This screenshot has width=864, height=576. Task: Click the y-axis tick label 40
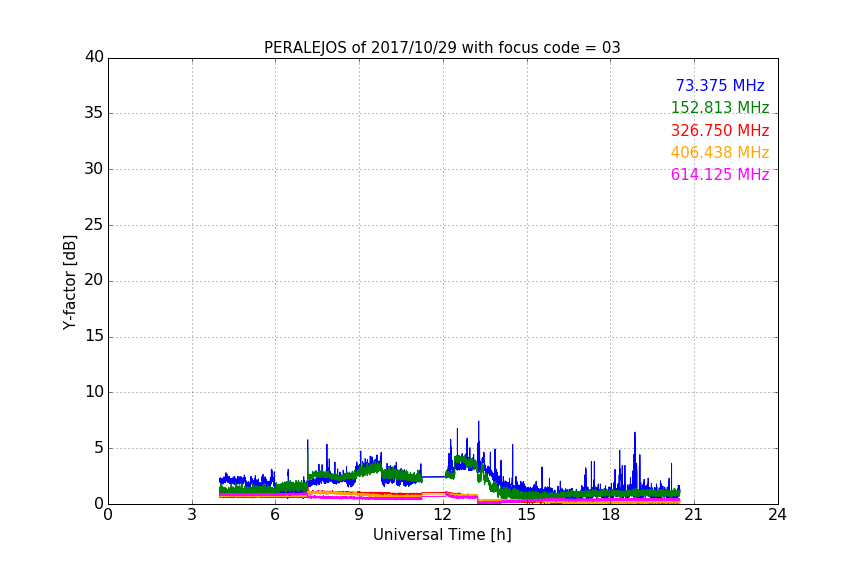tap(94, 57)
